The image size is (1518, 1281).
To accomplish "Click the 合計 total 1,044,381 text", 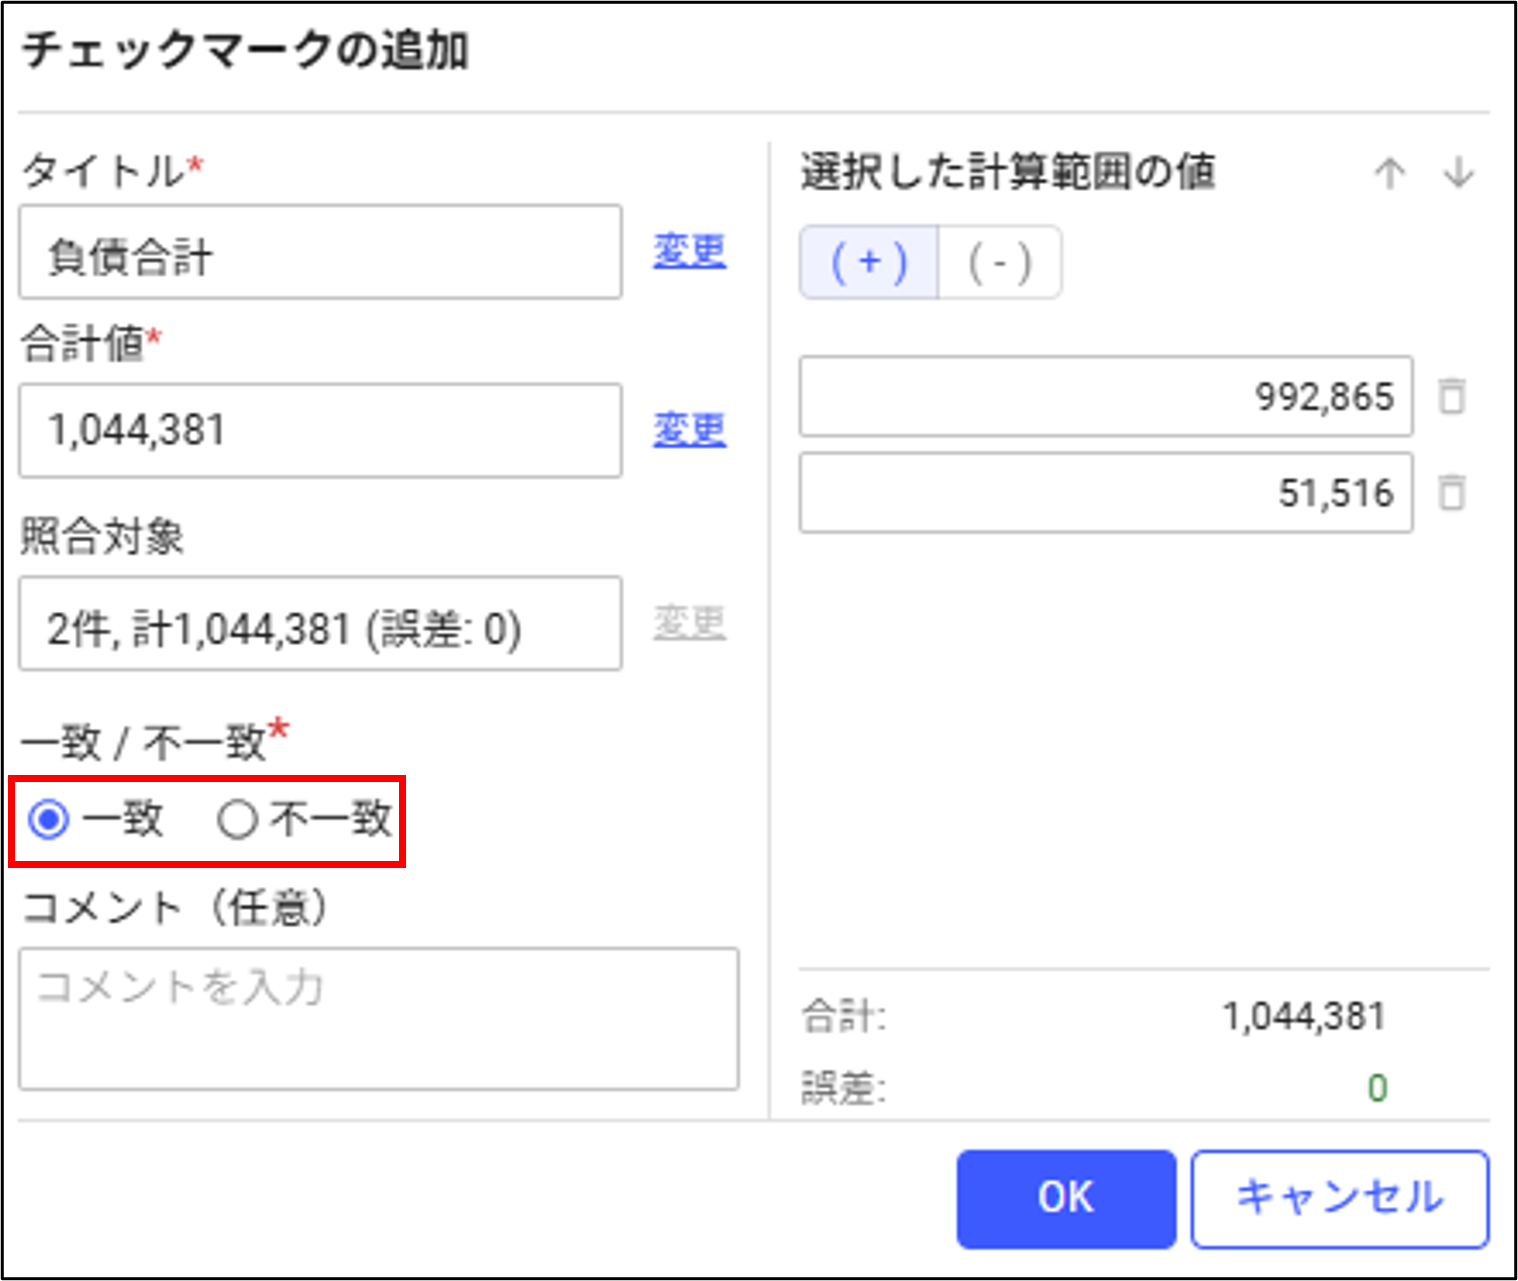I will (1304, 1017).
